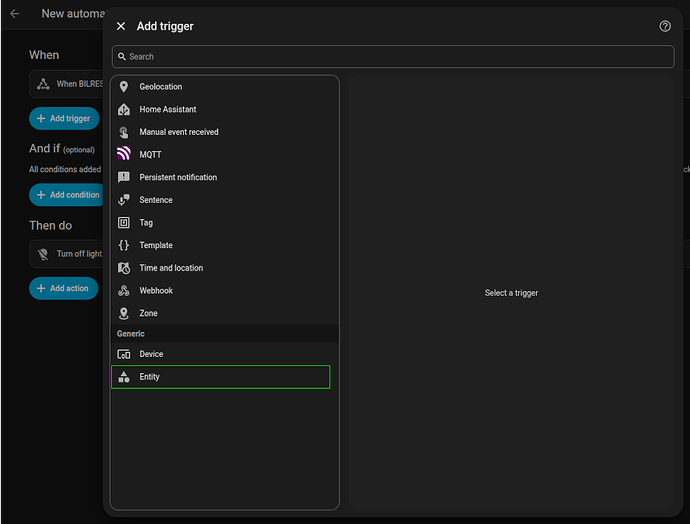The width and height of the screenshot is (690, 524).
Task: Close the Add trigger dialog
Action: point(121,26)
